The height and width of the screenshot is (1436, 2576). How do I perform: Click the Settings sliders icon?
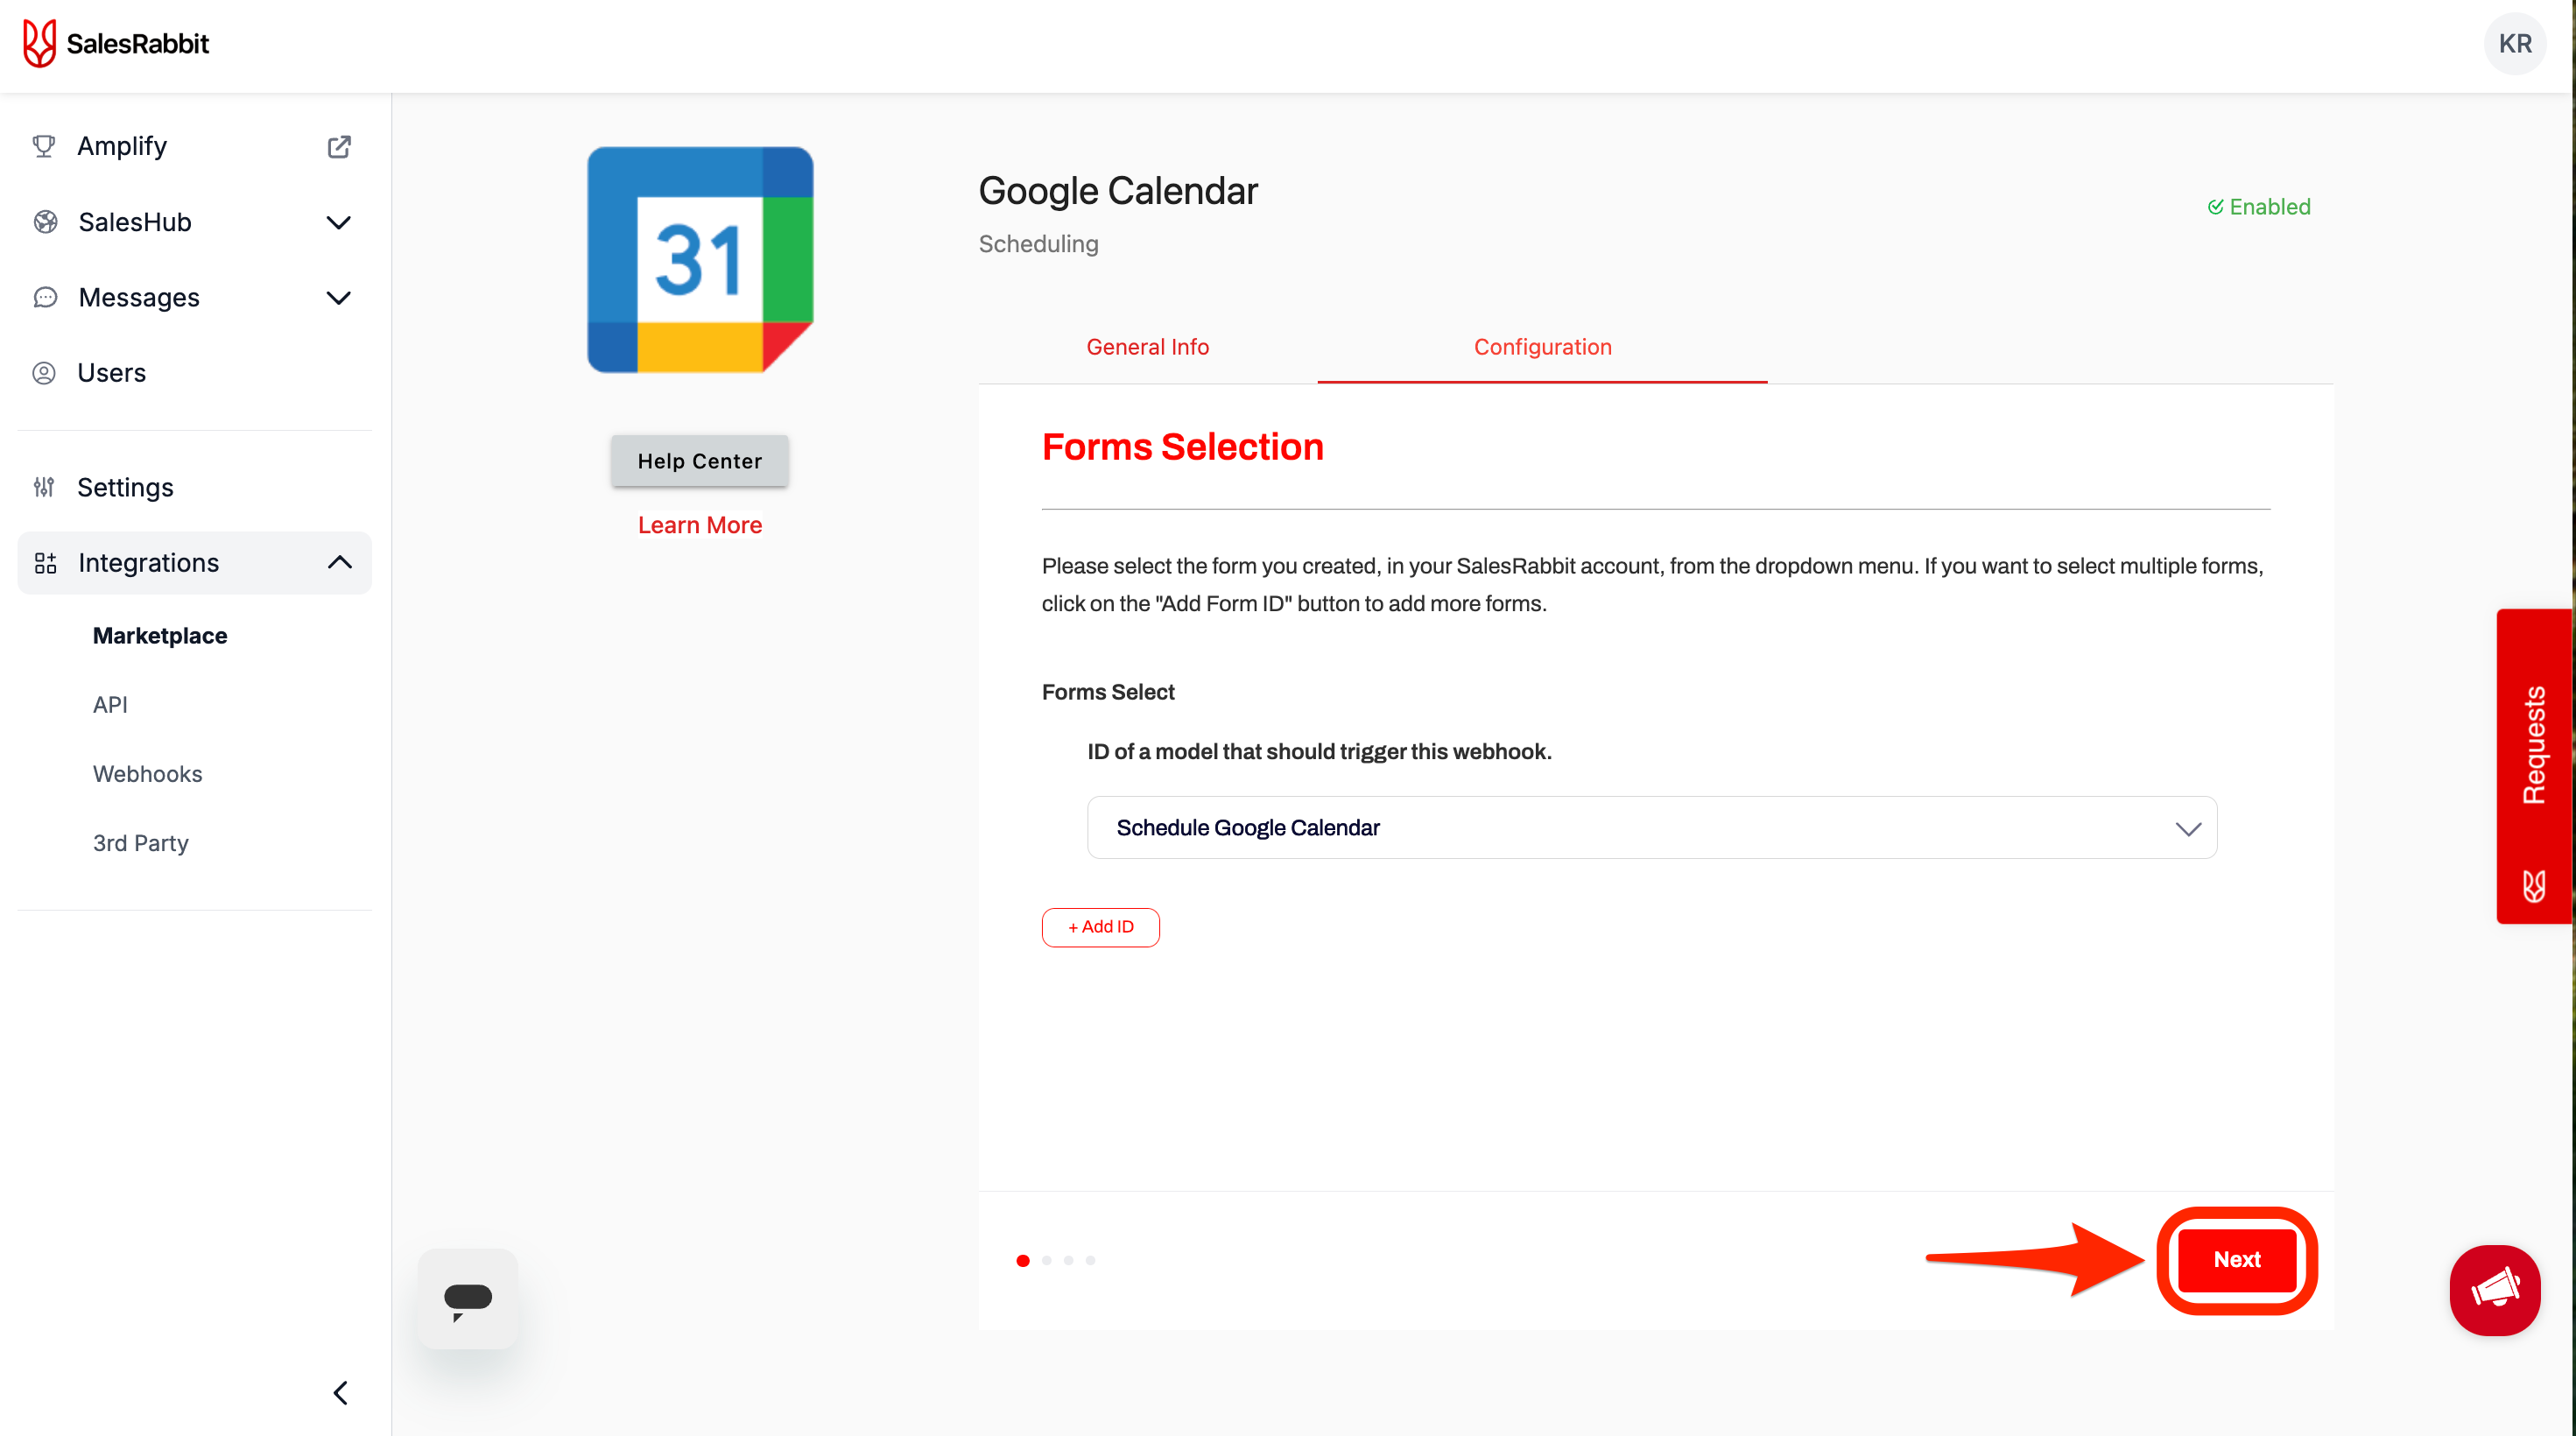pos(44,487)
